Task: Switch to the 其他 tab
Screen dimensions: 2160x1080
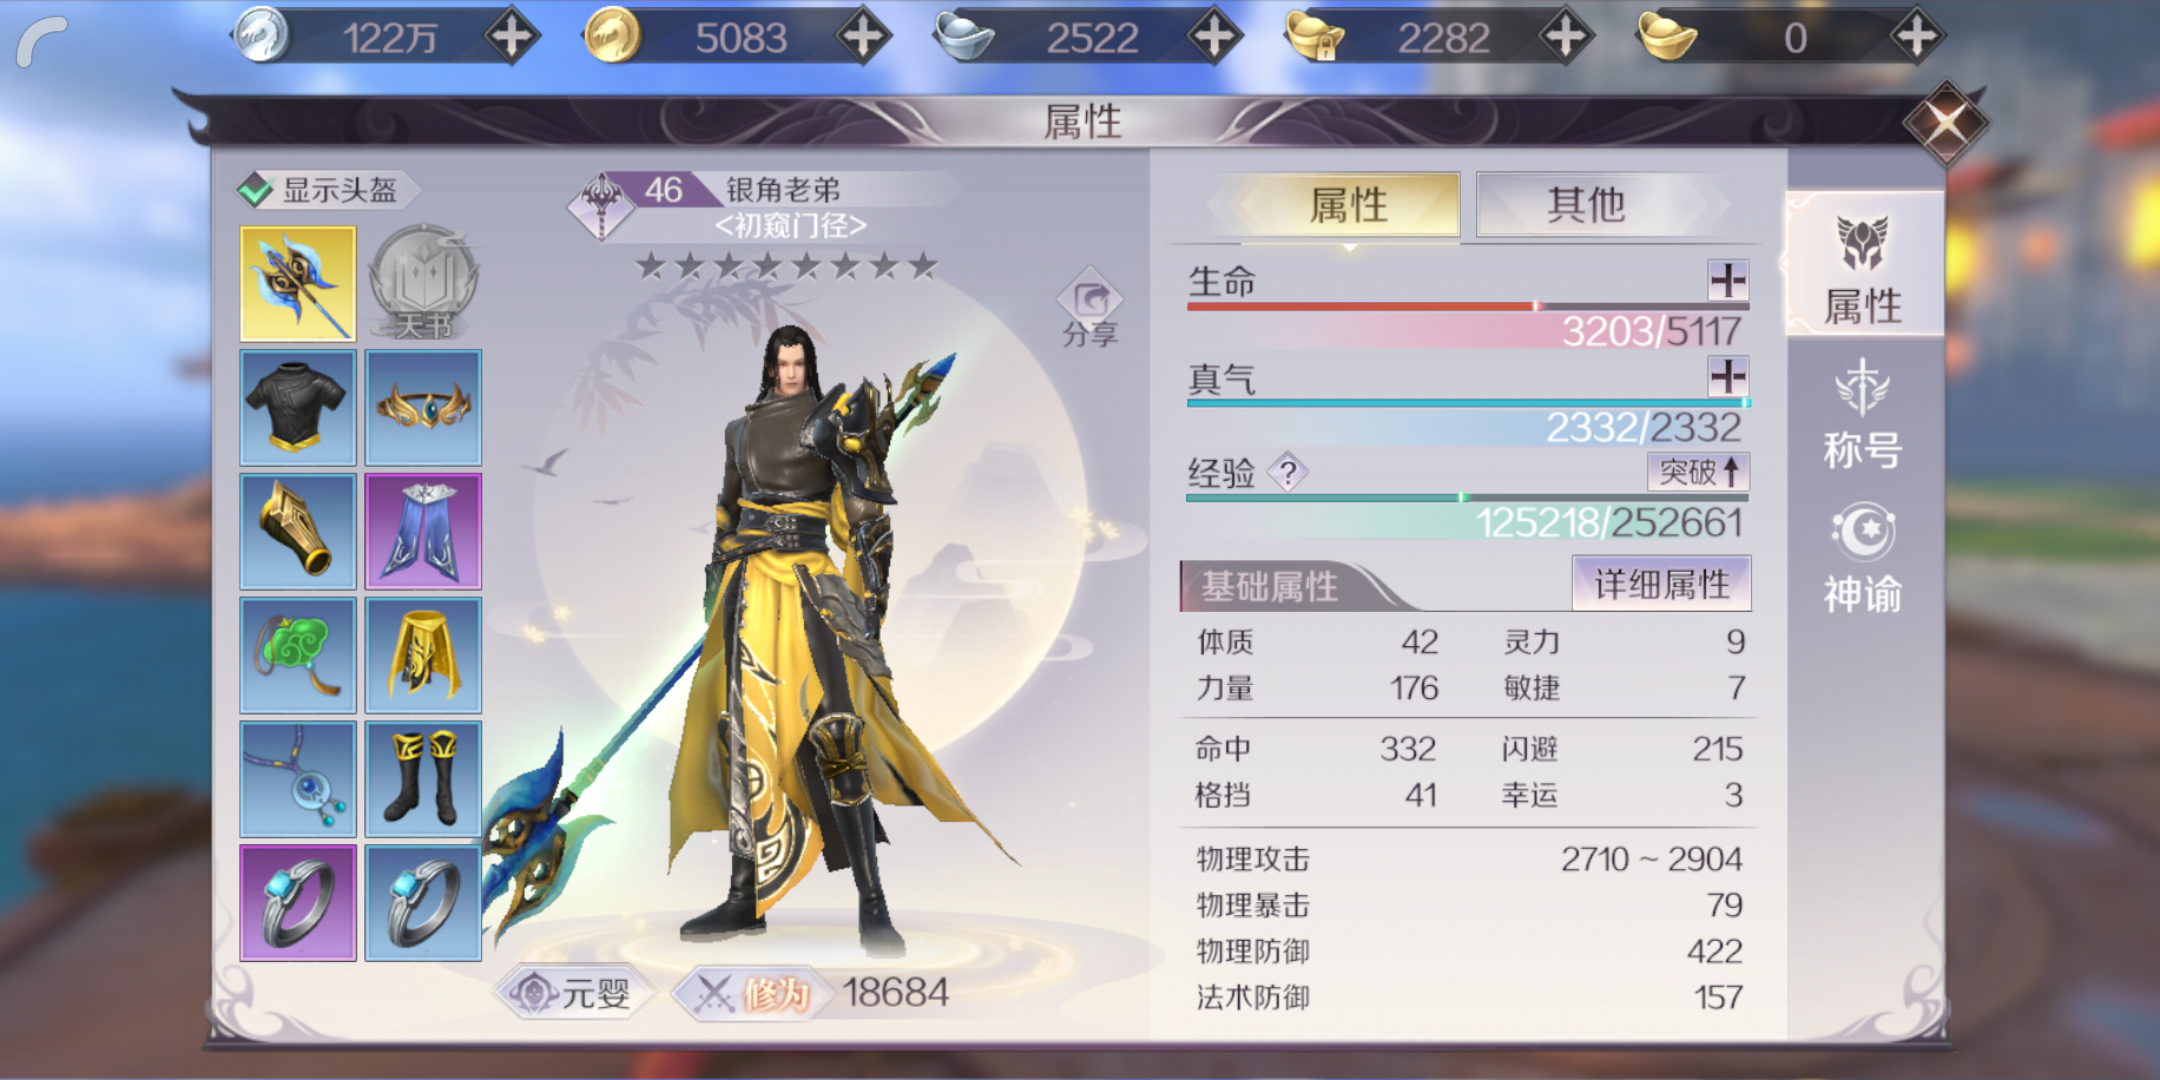Action: pyautogui.click(x=1587, y=205)
